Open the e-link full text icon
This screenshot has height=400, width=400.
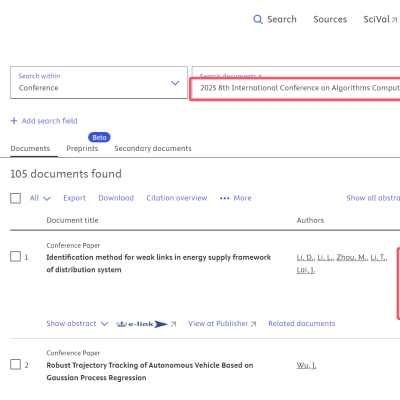point(142,324)
